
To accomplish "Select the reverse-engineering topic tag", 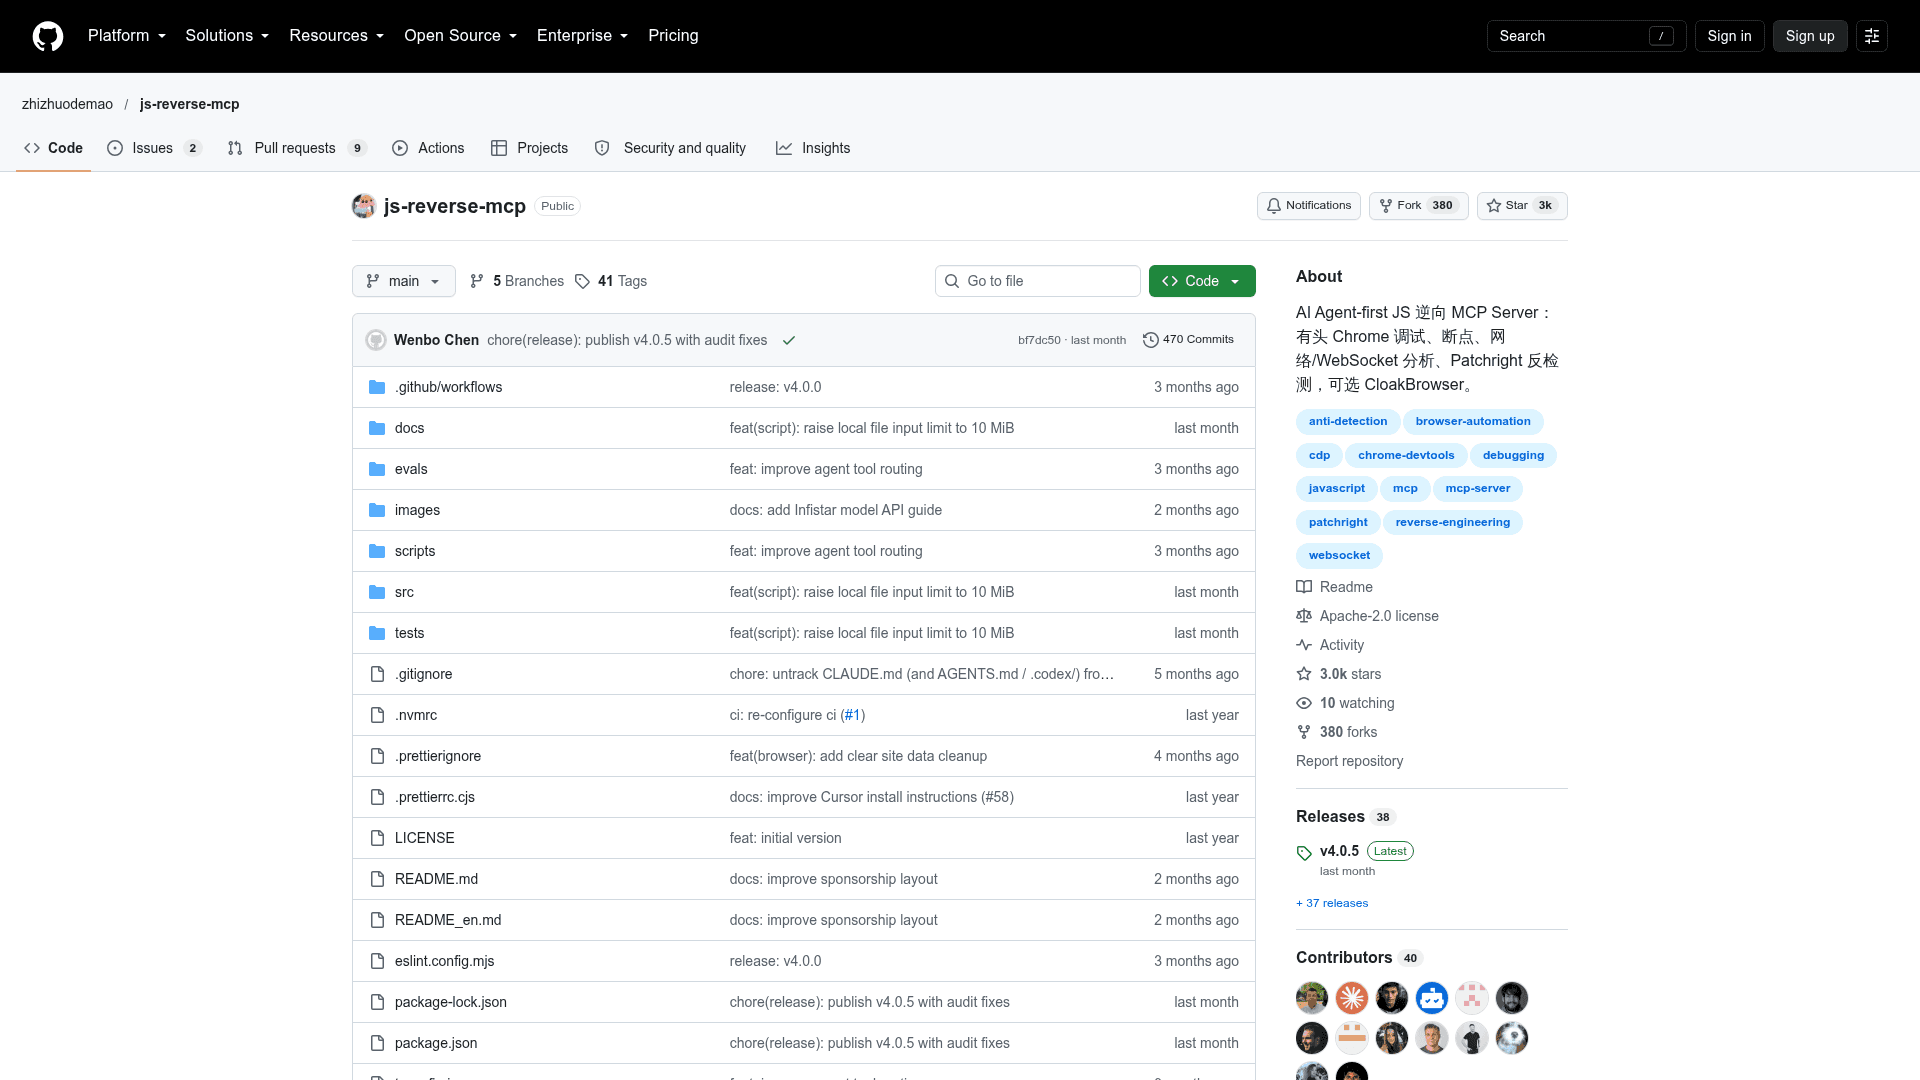I will [1452, 522].
